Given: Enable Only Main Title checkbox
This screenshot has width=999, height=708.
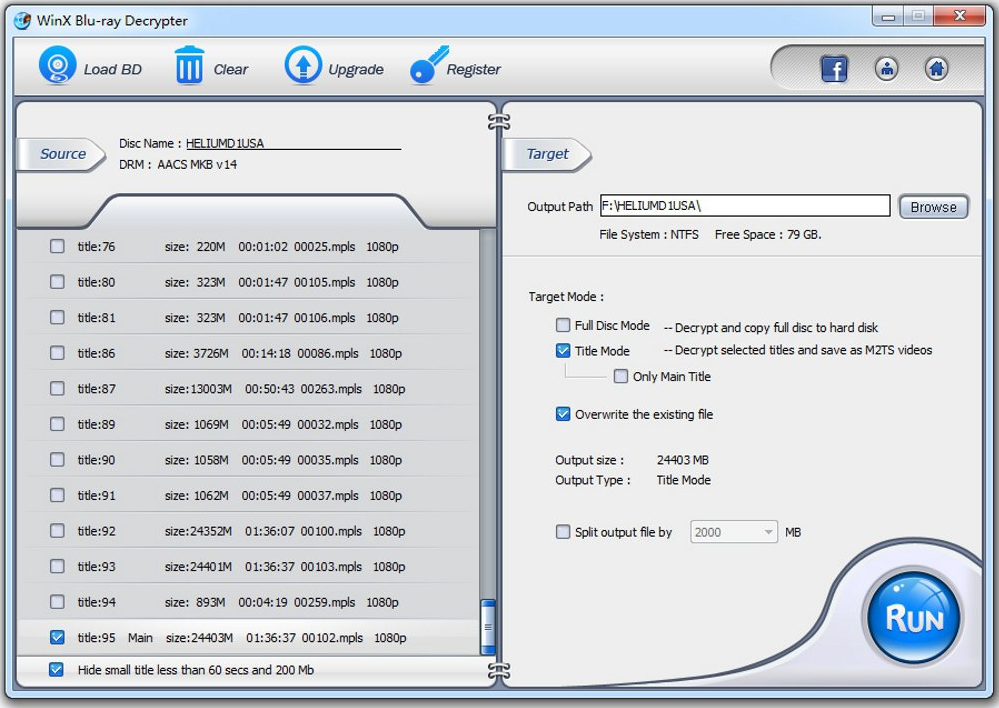Looking at the screenshot, I should point(621,376).
